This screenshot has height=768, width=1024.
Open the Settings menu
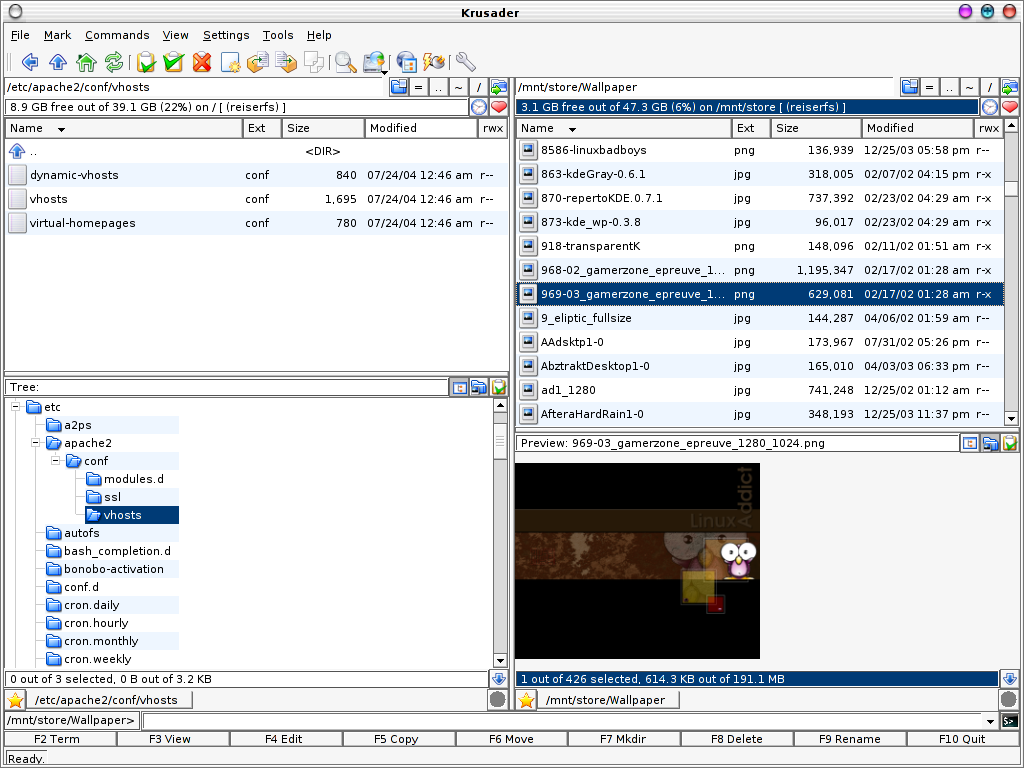coord(226,35)
